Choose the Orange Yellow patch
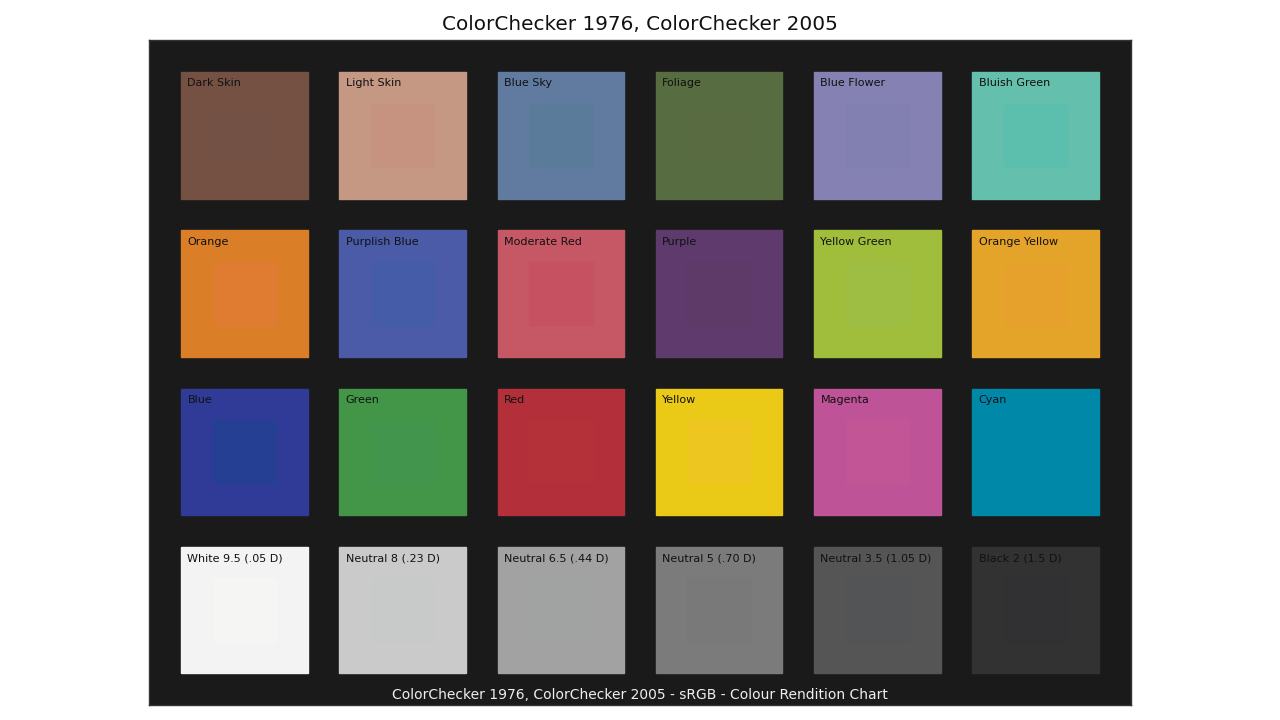Screen dimensions: 1280x720 [1036, 294]
